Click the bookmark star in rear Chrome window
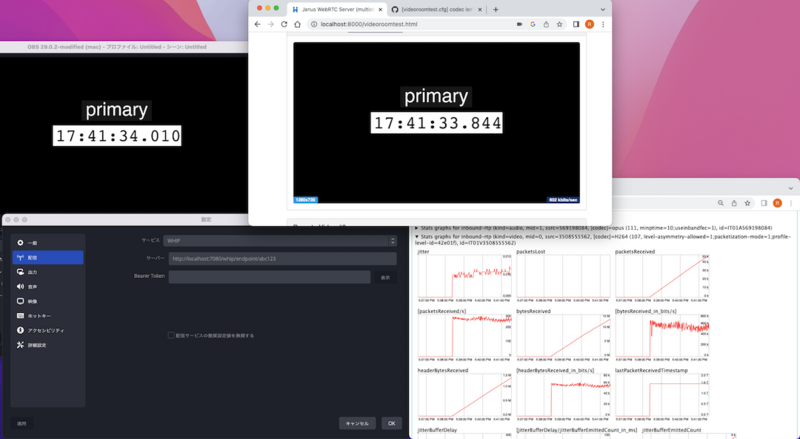This screenshot has width=800, height=439. click(747, 203)
